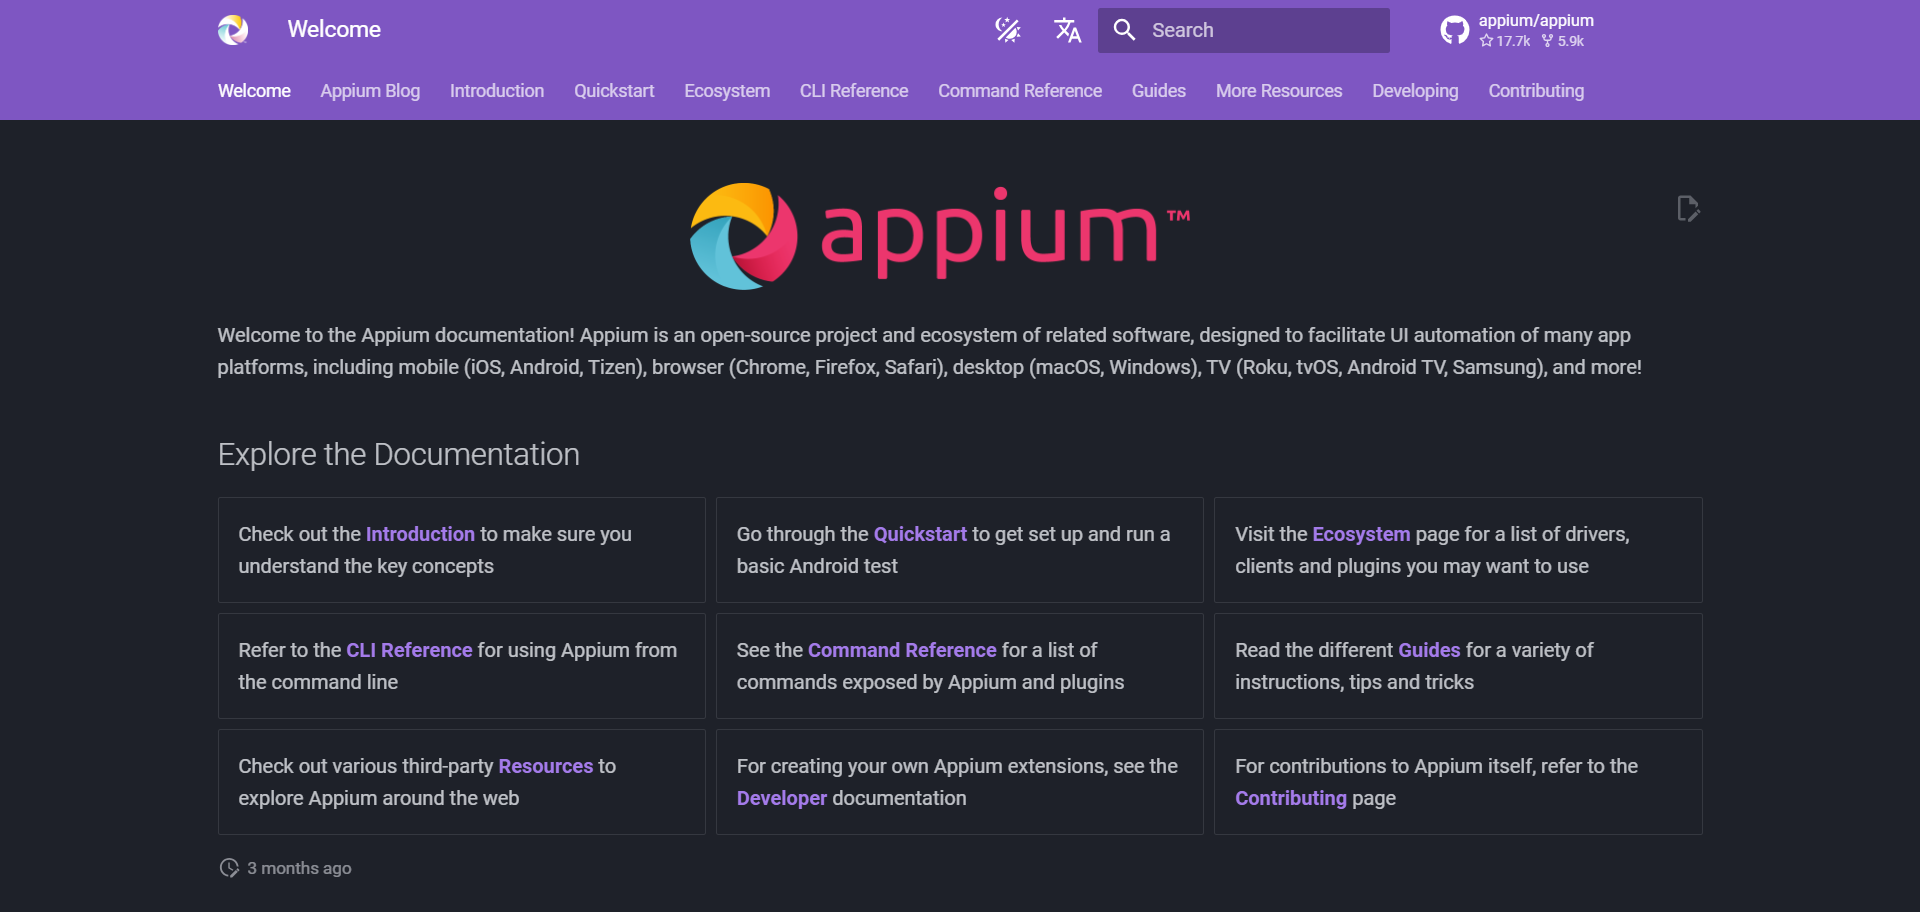Click the 3 months ago timestamp
Screen dimensions: 1920x912
[299, 868]
